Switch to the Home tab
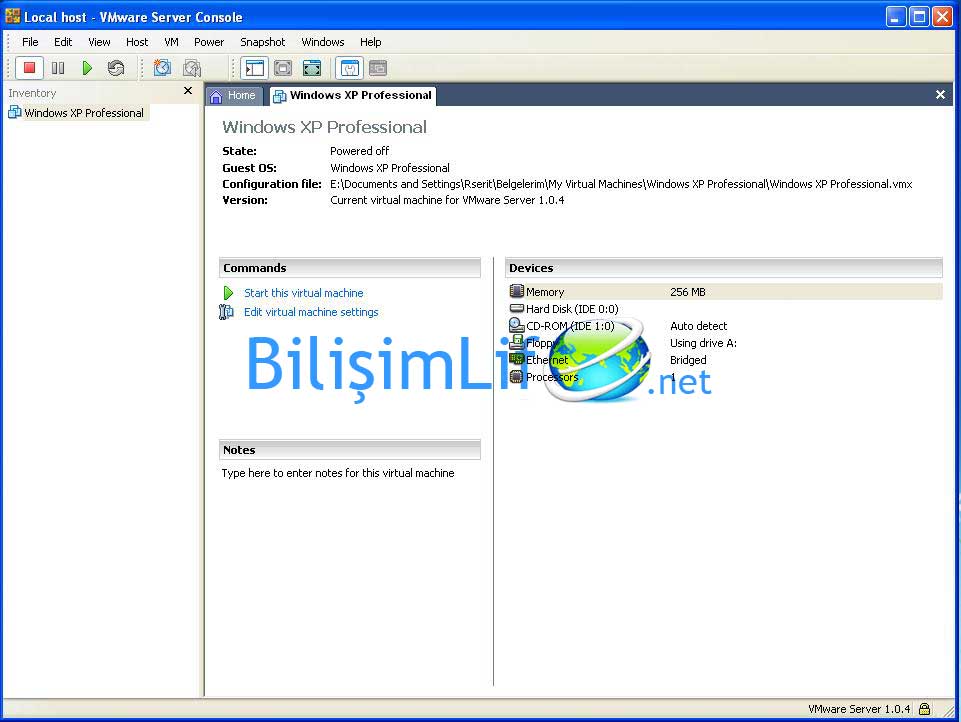961x722 pixels. [x=233, y=95]
